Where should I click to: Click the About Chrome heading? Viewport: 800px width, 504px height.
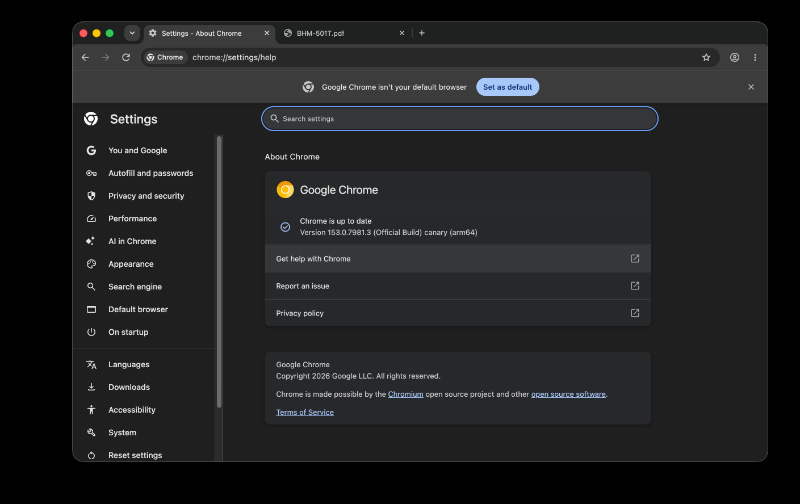click(292, 157)
